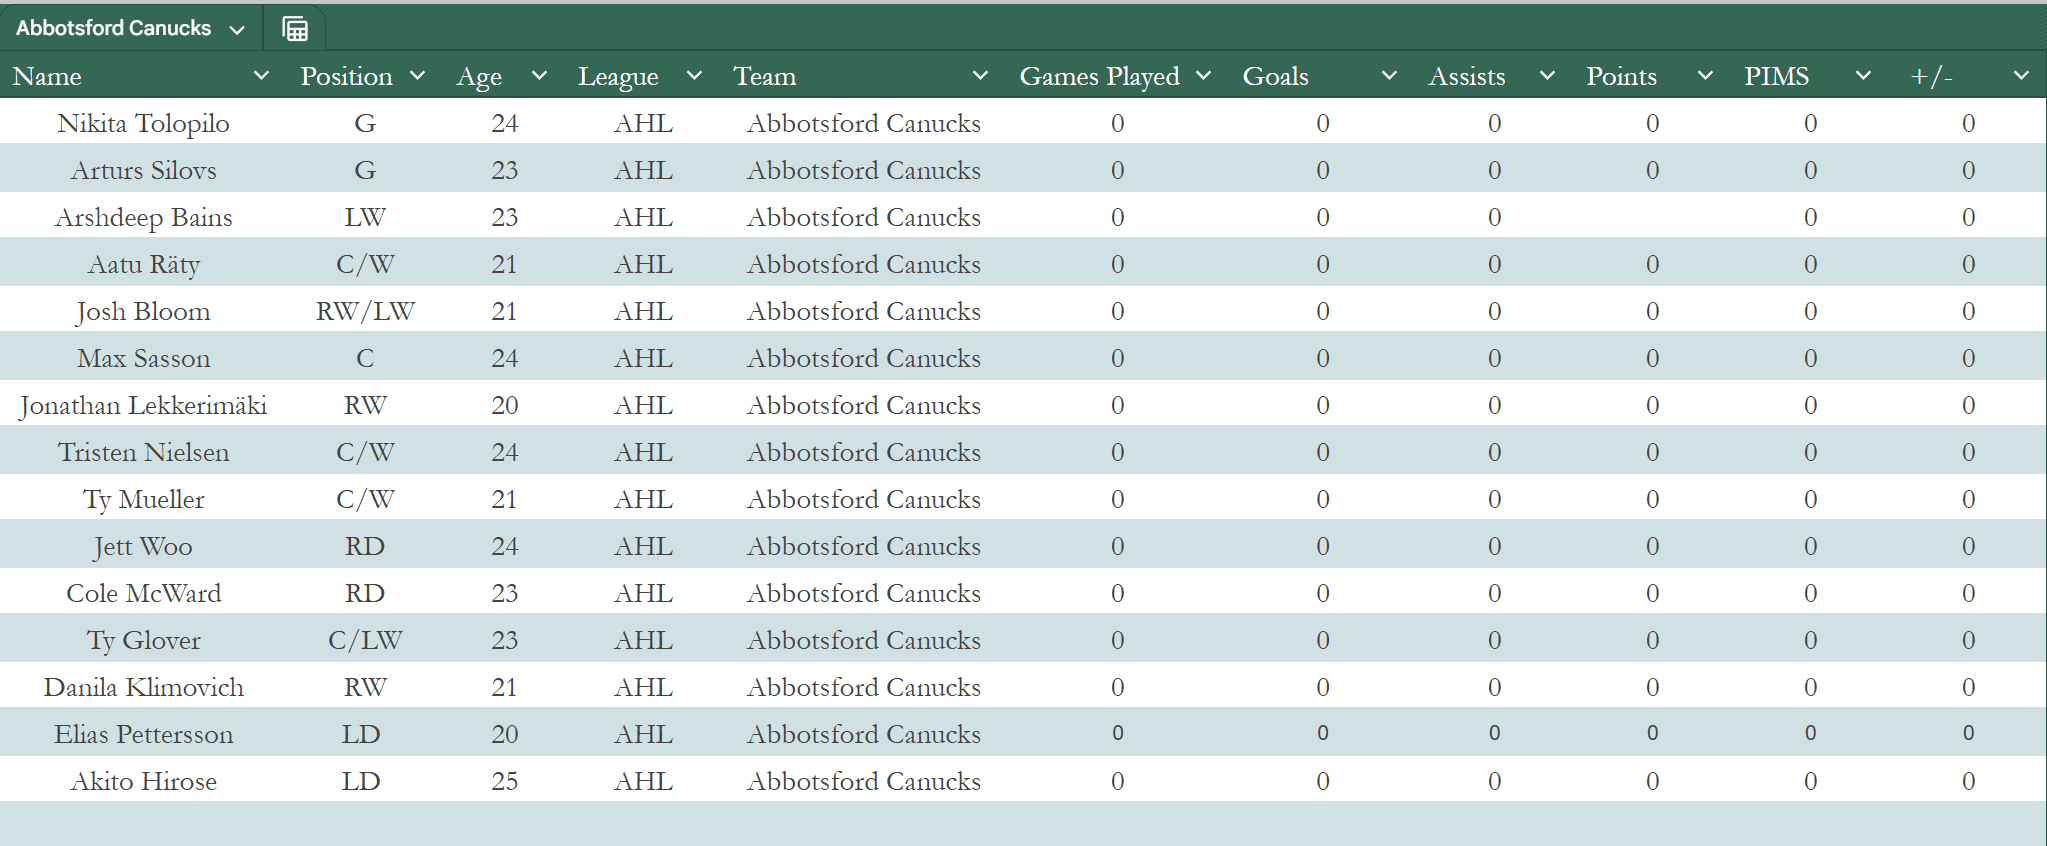Open the Points column dropdown arrow

(1705, 76)
